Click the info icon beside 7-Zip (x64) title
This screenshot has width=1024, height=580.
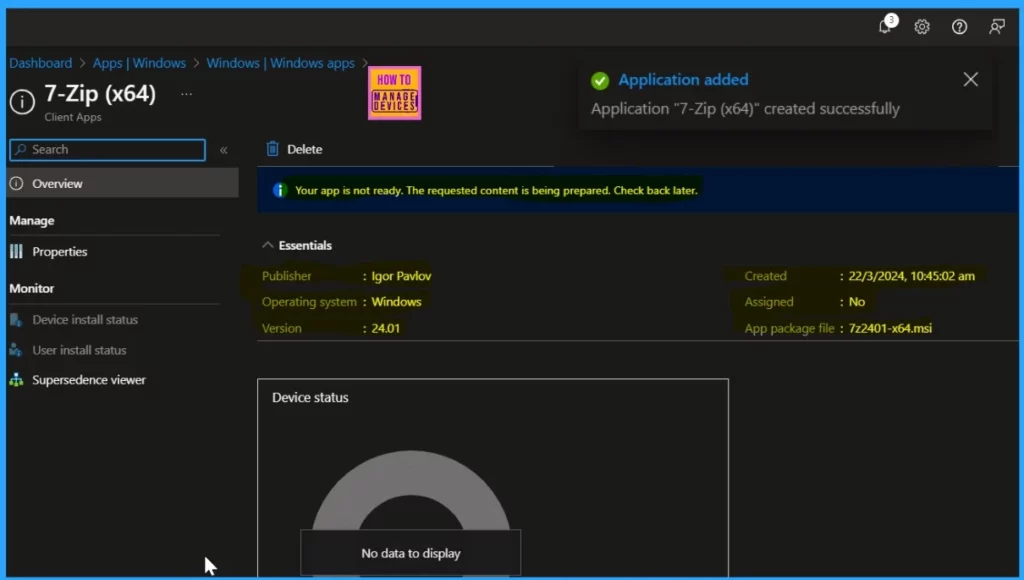tap(22, 101)
